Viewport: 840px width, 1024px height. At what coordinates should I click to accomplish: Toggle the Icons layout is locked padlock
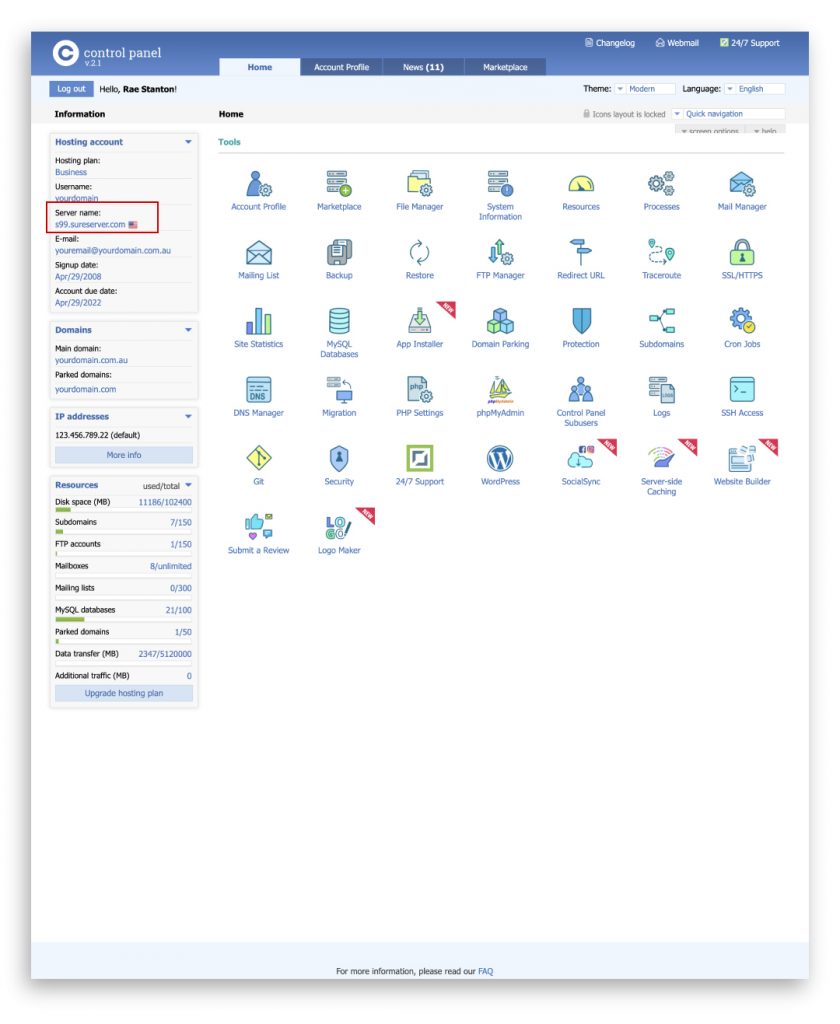pos(586,114)
